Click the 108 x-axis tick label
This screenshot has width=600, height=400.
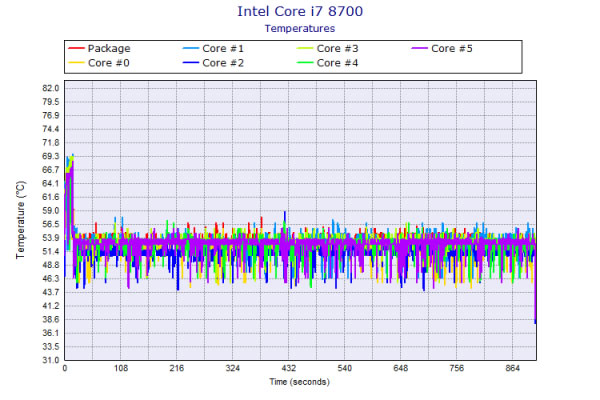(121, 368)
